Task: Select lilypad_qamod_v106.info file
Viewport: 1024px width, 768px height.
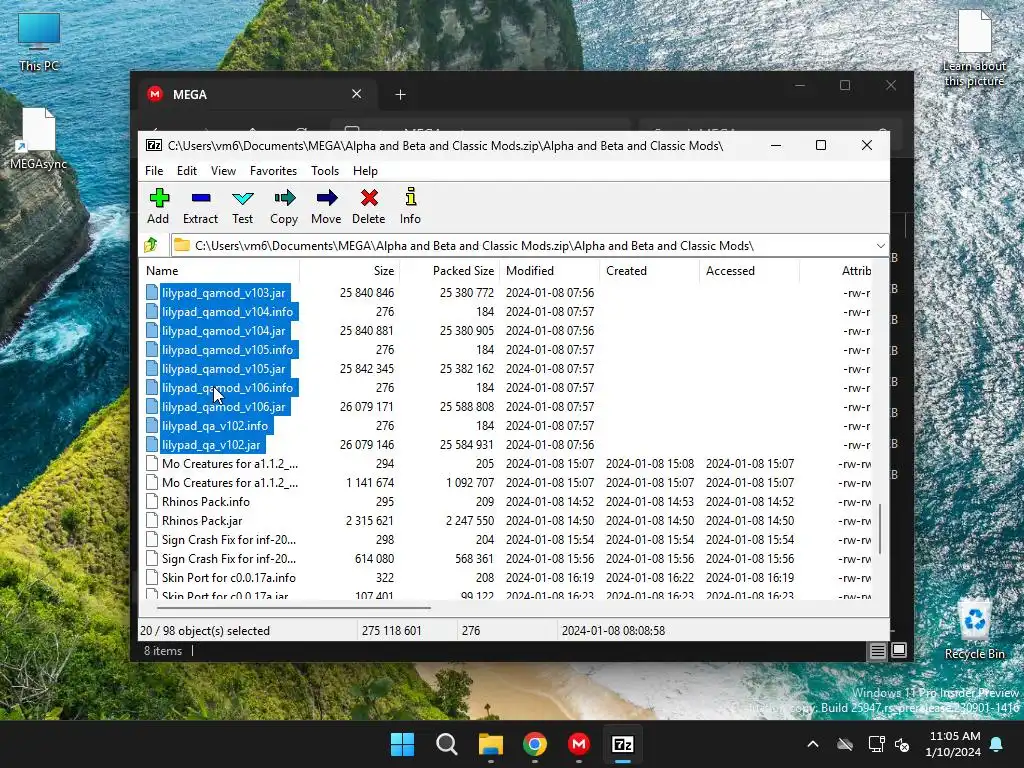Action: click(x=227, y=387)
